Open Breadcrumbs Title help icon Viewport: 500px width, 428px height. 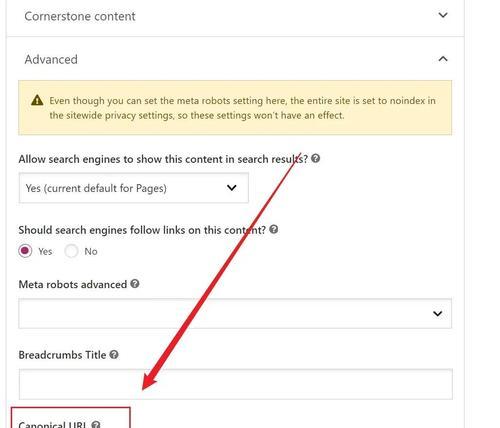tap(114, 354)
